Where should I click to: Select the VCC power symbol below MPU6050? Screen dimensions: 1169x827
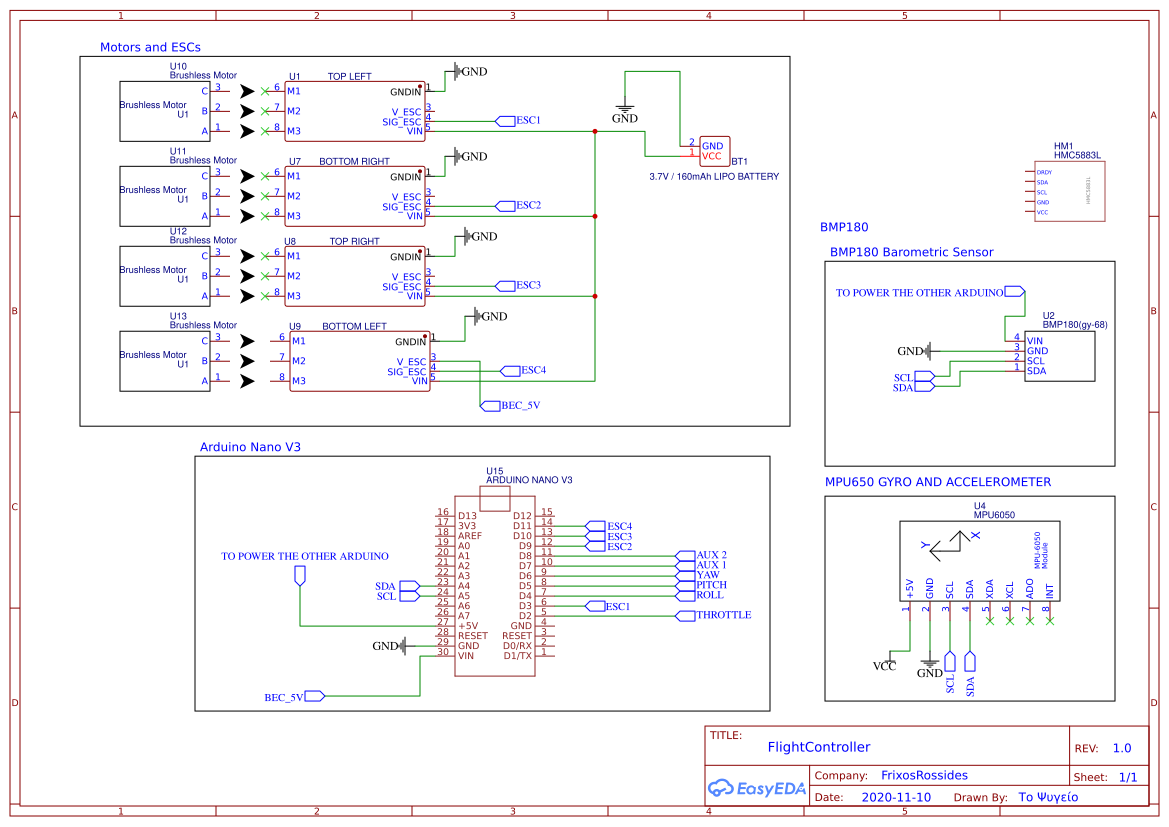click(884, 665)
